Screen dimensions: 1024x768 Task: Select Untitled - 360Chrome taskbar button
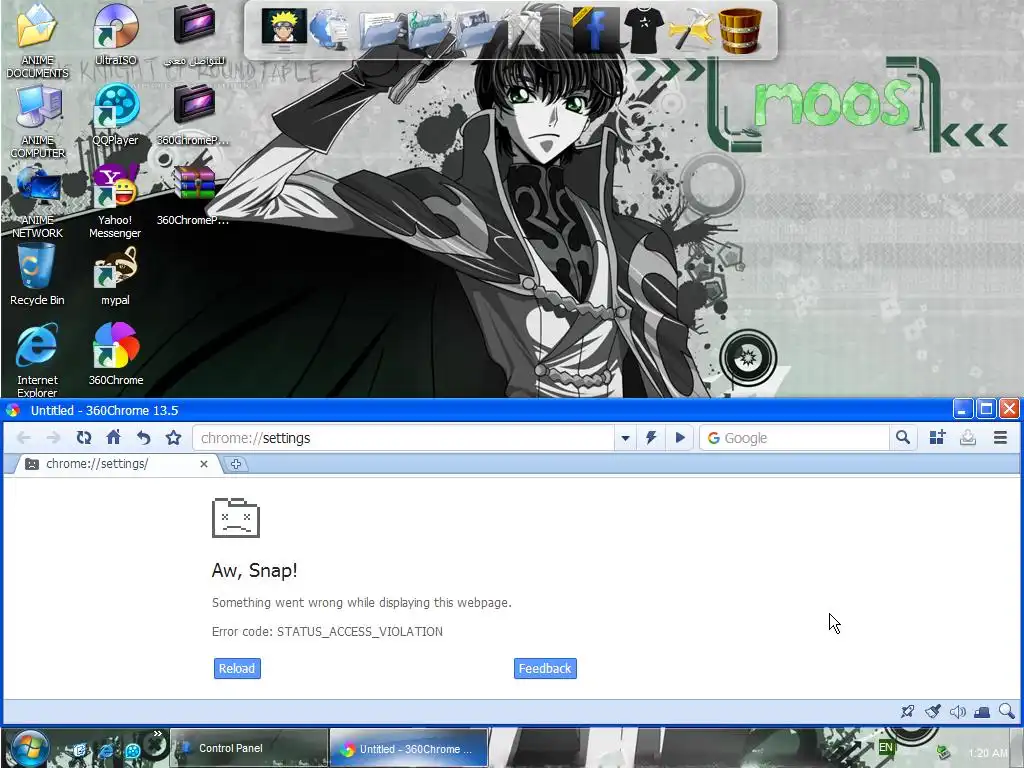(x=409, y=748)
